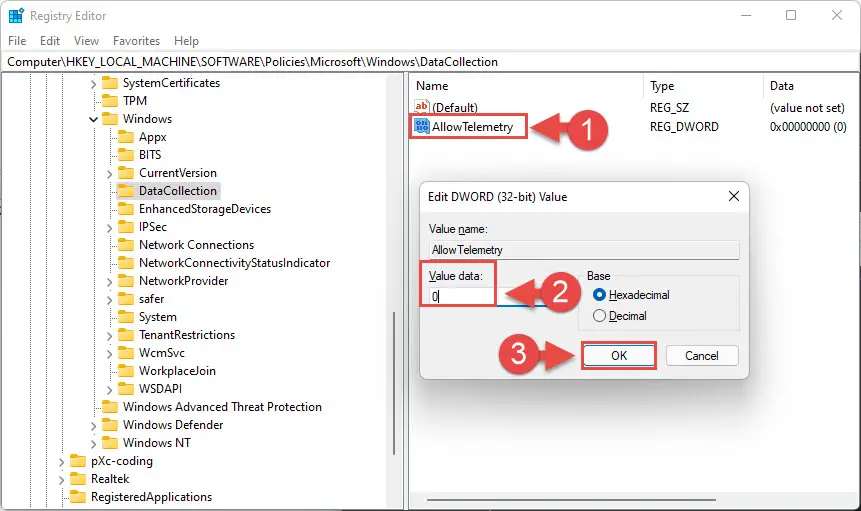Click the Appx folder icon
The width and height of the screenshot is (861, 511).
126,137
